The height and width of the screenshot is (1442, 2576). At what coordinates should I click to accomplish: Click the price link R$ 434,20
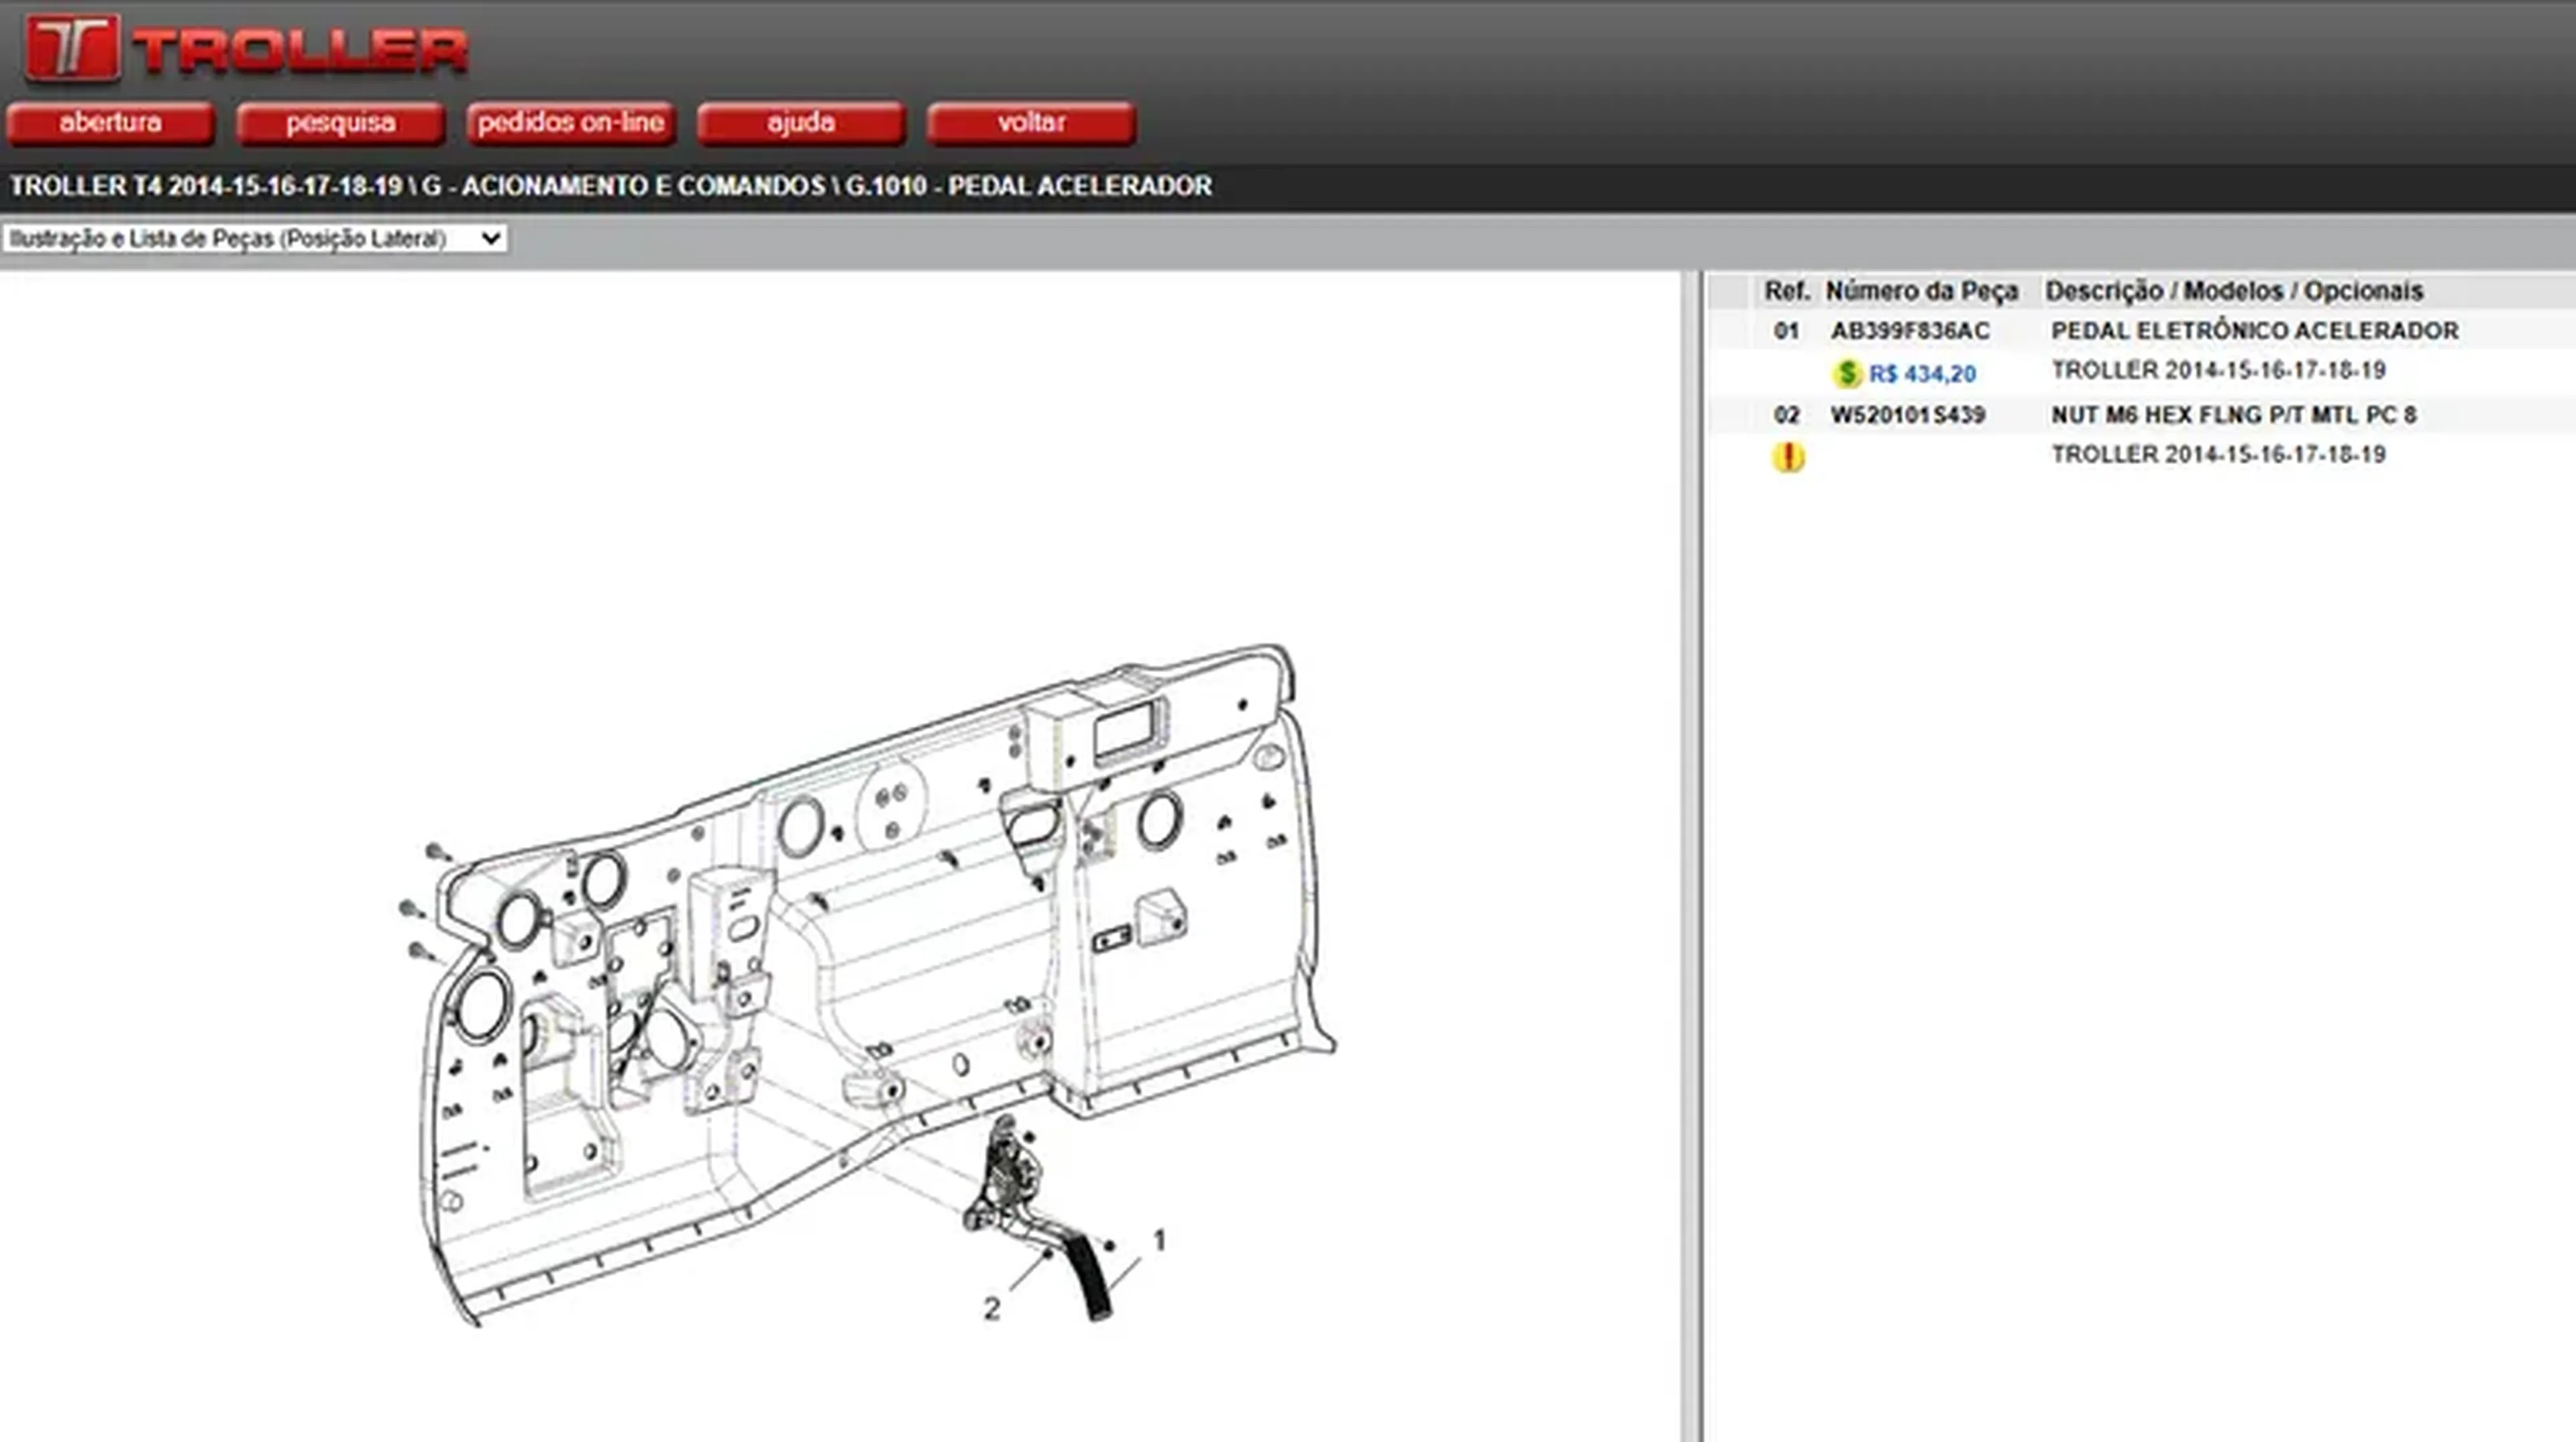[1922, 374]
